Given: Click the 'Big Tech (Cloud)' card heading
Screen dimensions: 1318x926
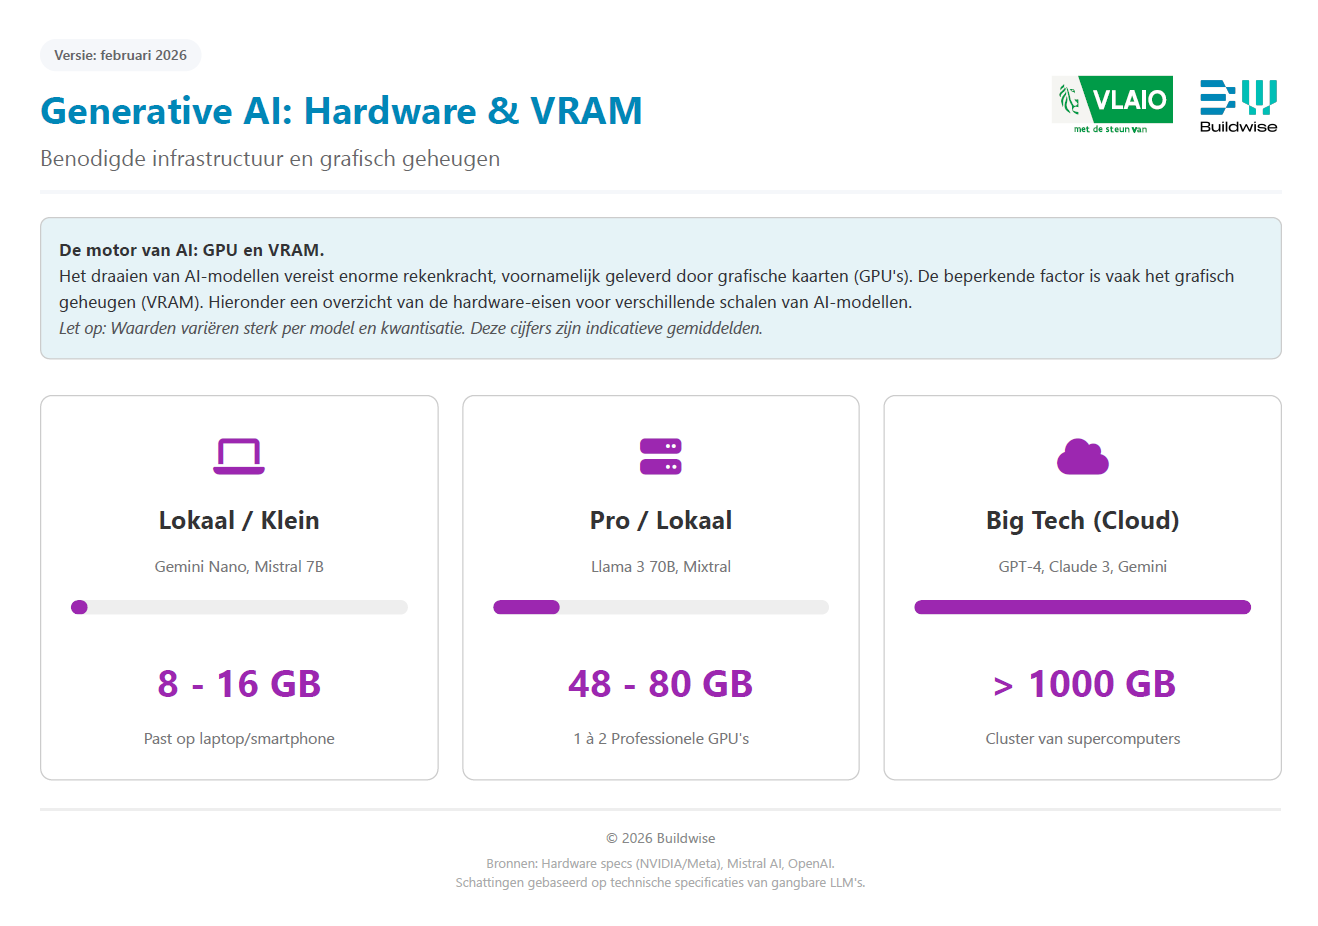Looking at the screenshot, I should [x=1083, y=520].
